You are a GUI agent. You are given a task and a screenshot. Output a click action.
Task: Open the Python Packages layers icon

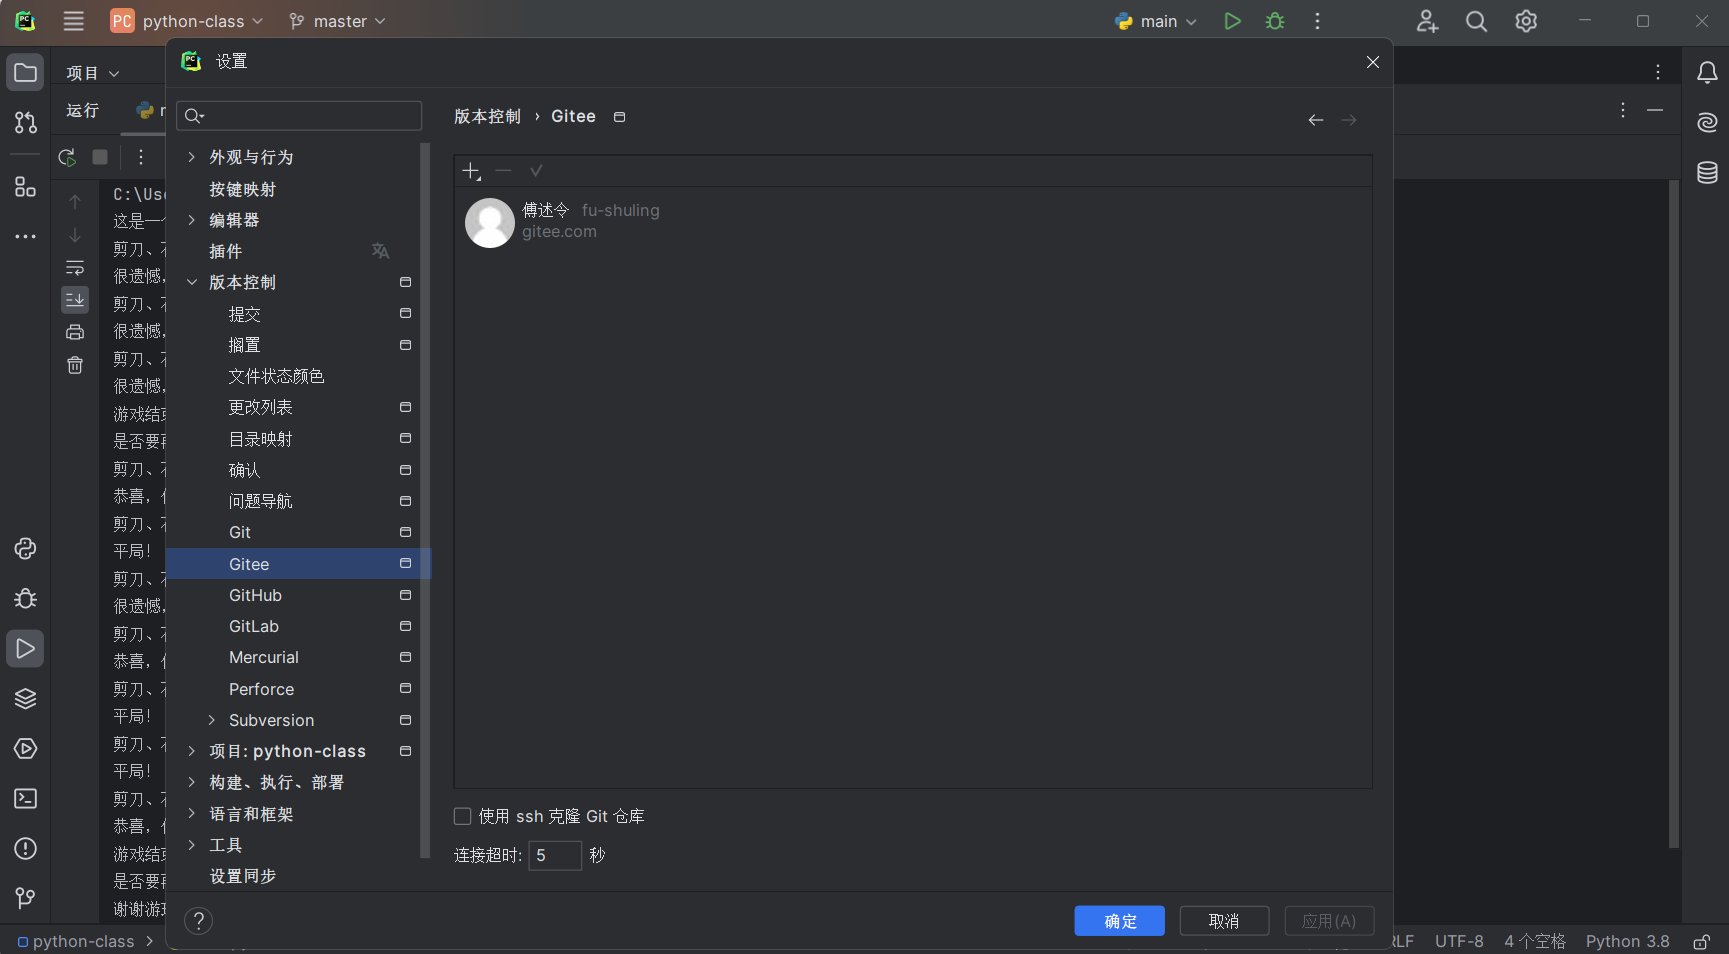click(26, 699)
